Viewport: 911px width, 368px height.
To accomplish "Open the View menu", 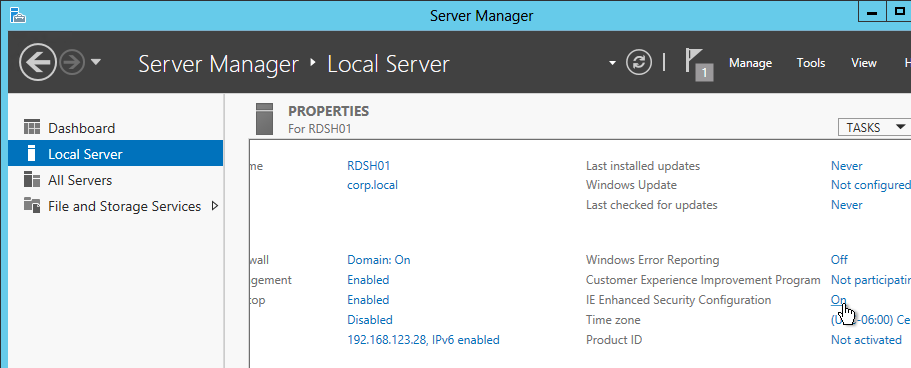I will [863, 63].
